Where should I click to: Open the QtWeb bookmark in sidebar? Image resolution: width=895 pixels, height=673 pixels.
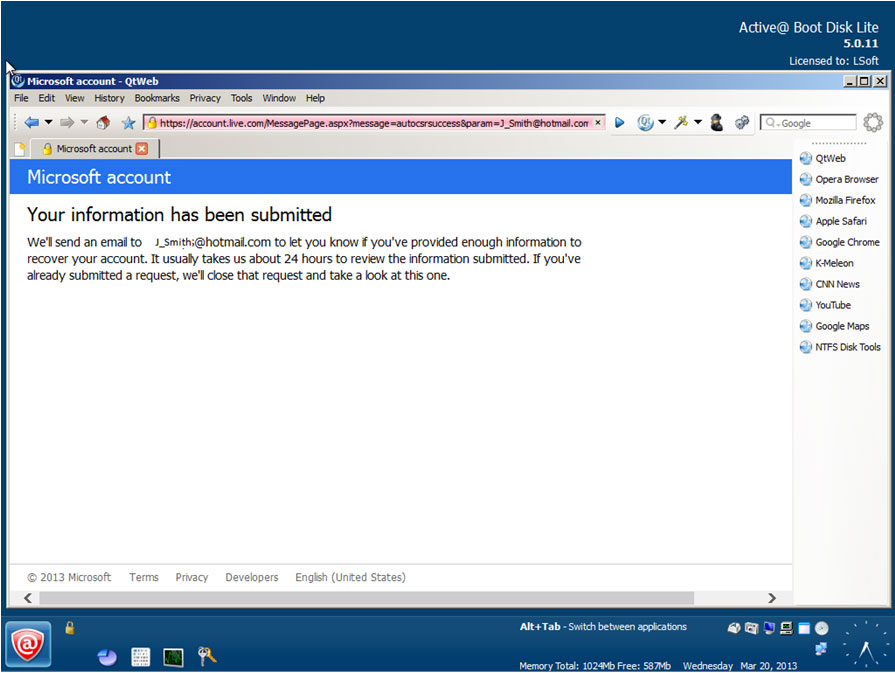pos(823,158)
